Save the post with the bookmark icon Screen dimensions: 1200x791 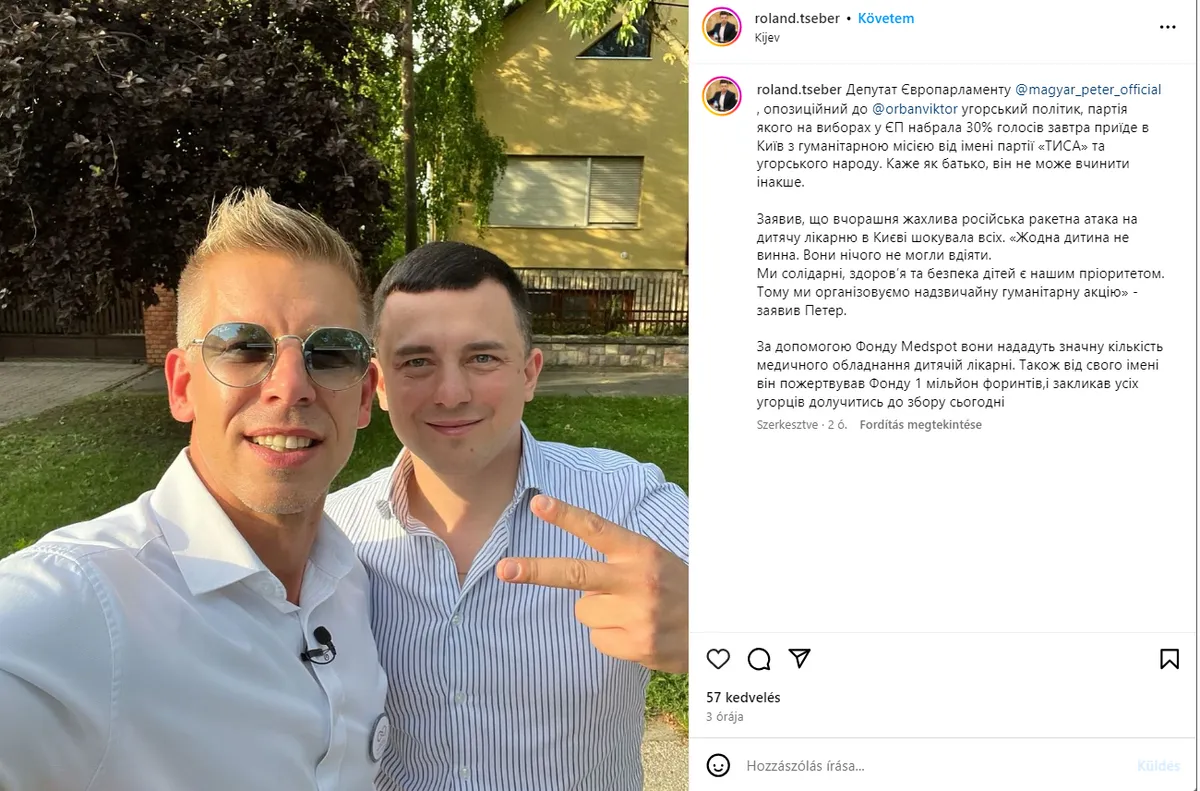pos(1169,659)
